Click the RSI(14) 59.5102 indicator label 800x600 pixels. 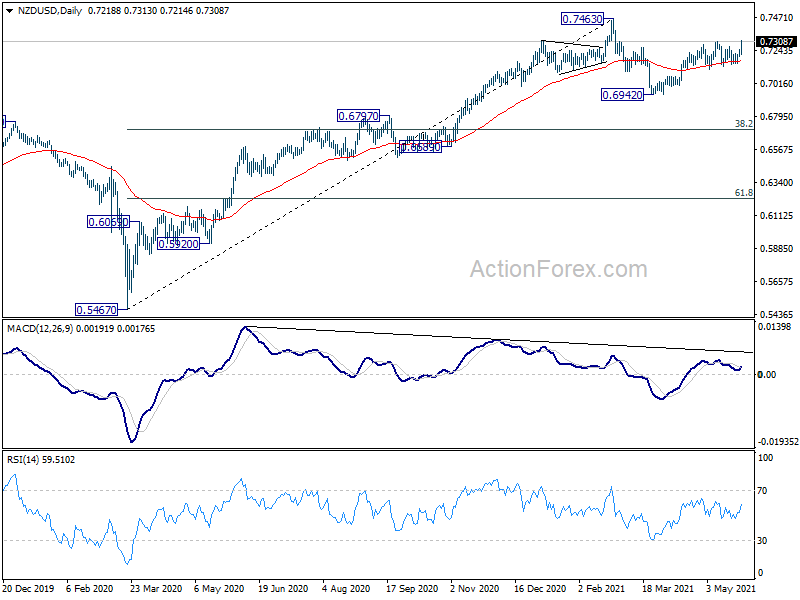coord(41,460)
